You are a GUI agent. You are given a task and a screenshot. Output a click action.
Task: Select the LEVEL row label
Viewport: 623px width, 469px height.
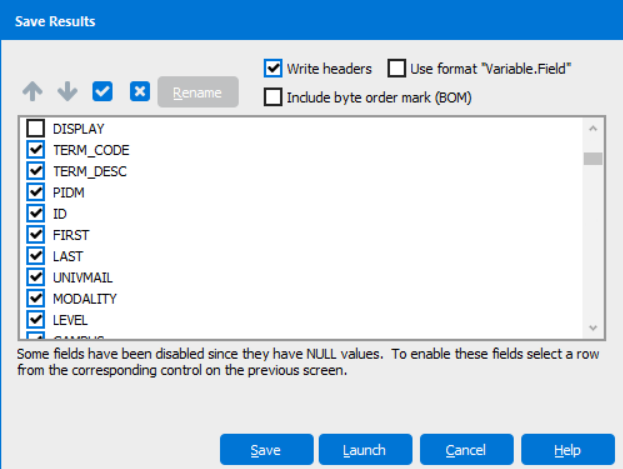(x=70, y=320)
